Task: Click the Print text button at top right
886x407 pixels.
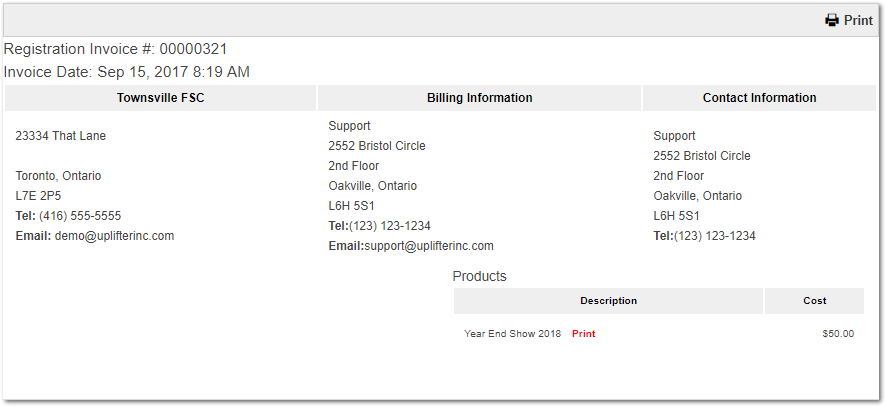Action: tap(858, 20)
